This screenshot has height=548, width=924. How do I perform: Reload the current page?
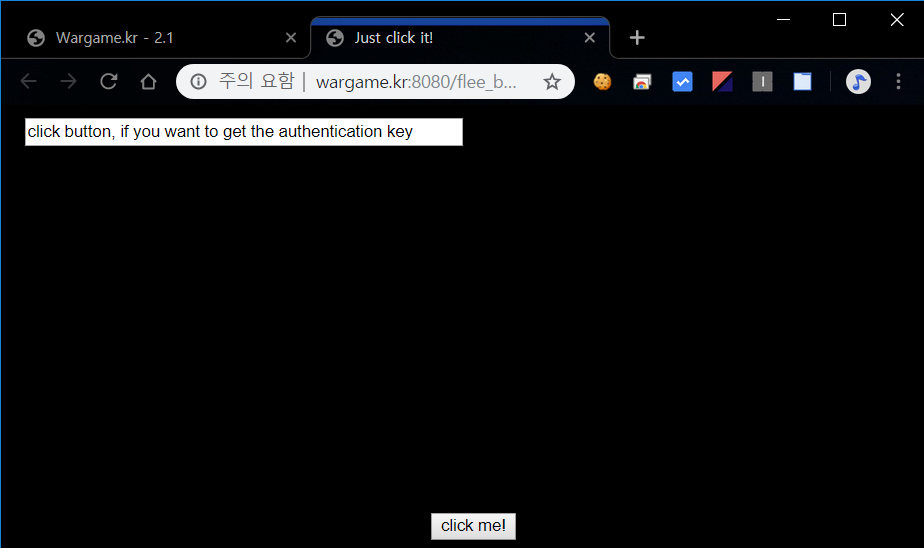pyautogui.click(x=108, y=81)
